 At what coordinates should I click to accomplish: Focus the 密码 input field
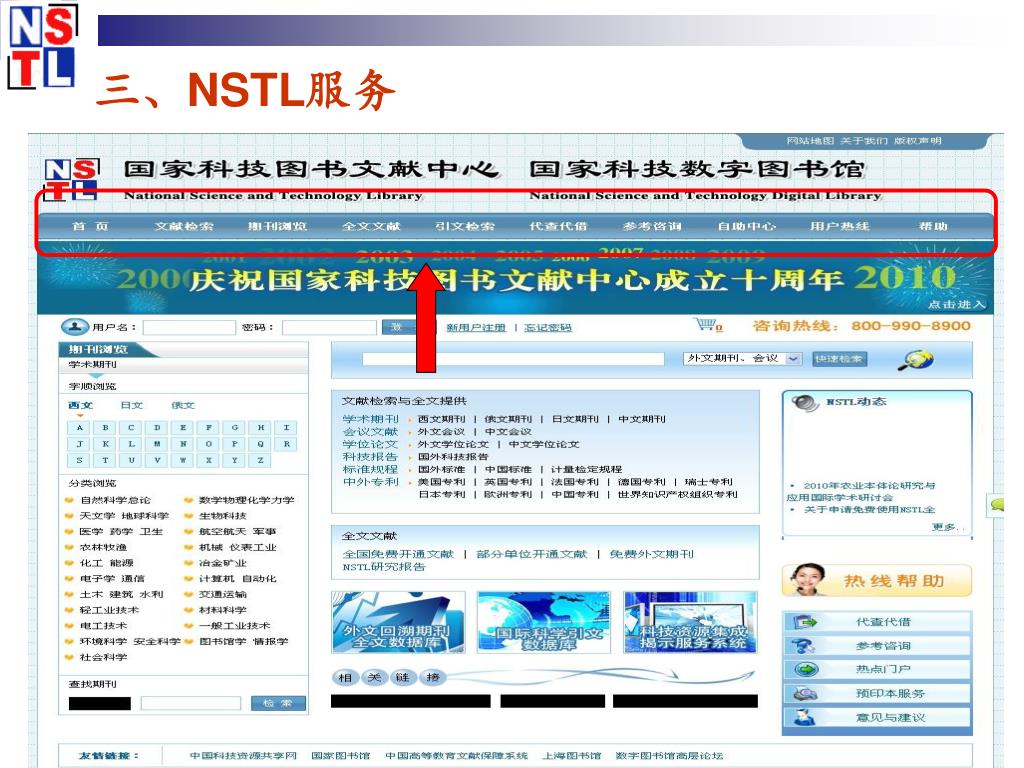[x=329, y=327]
